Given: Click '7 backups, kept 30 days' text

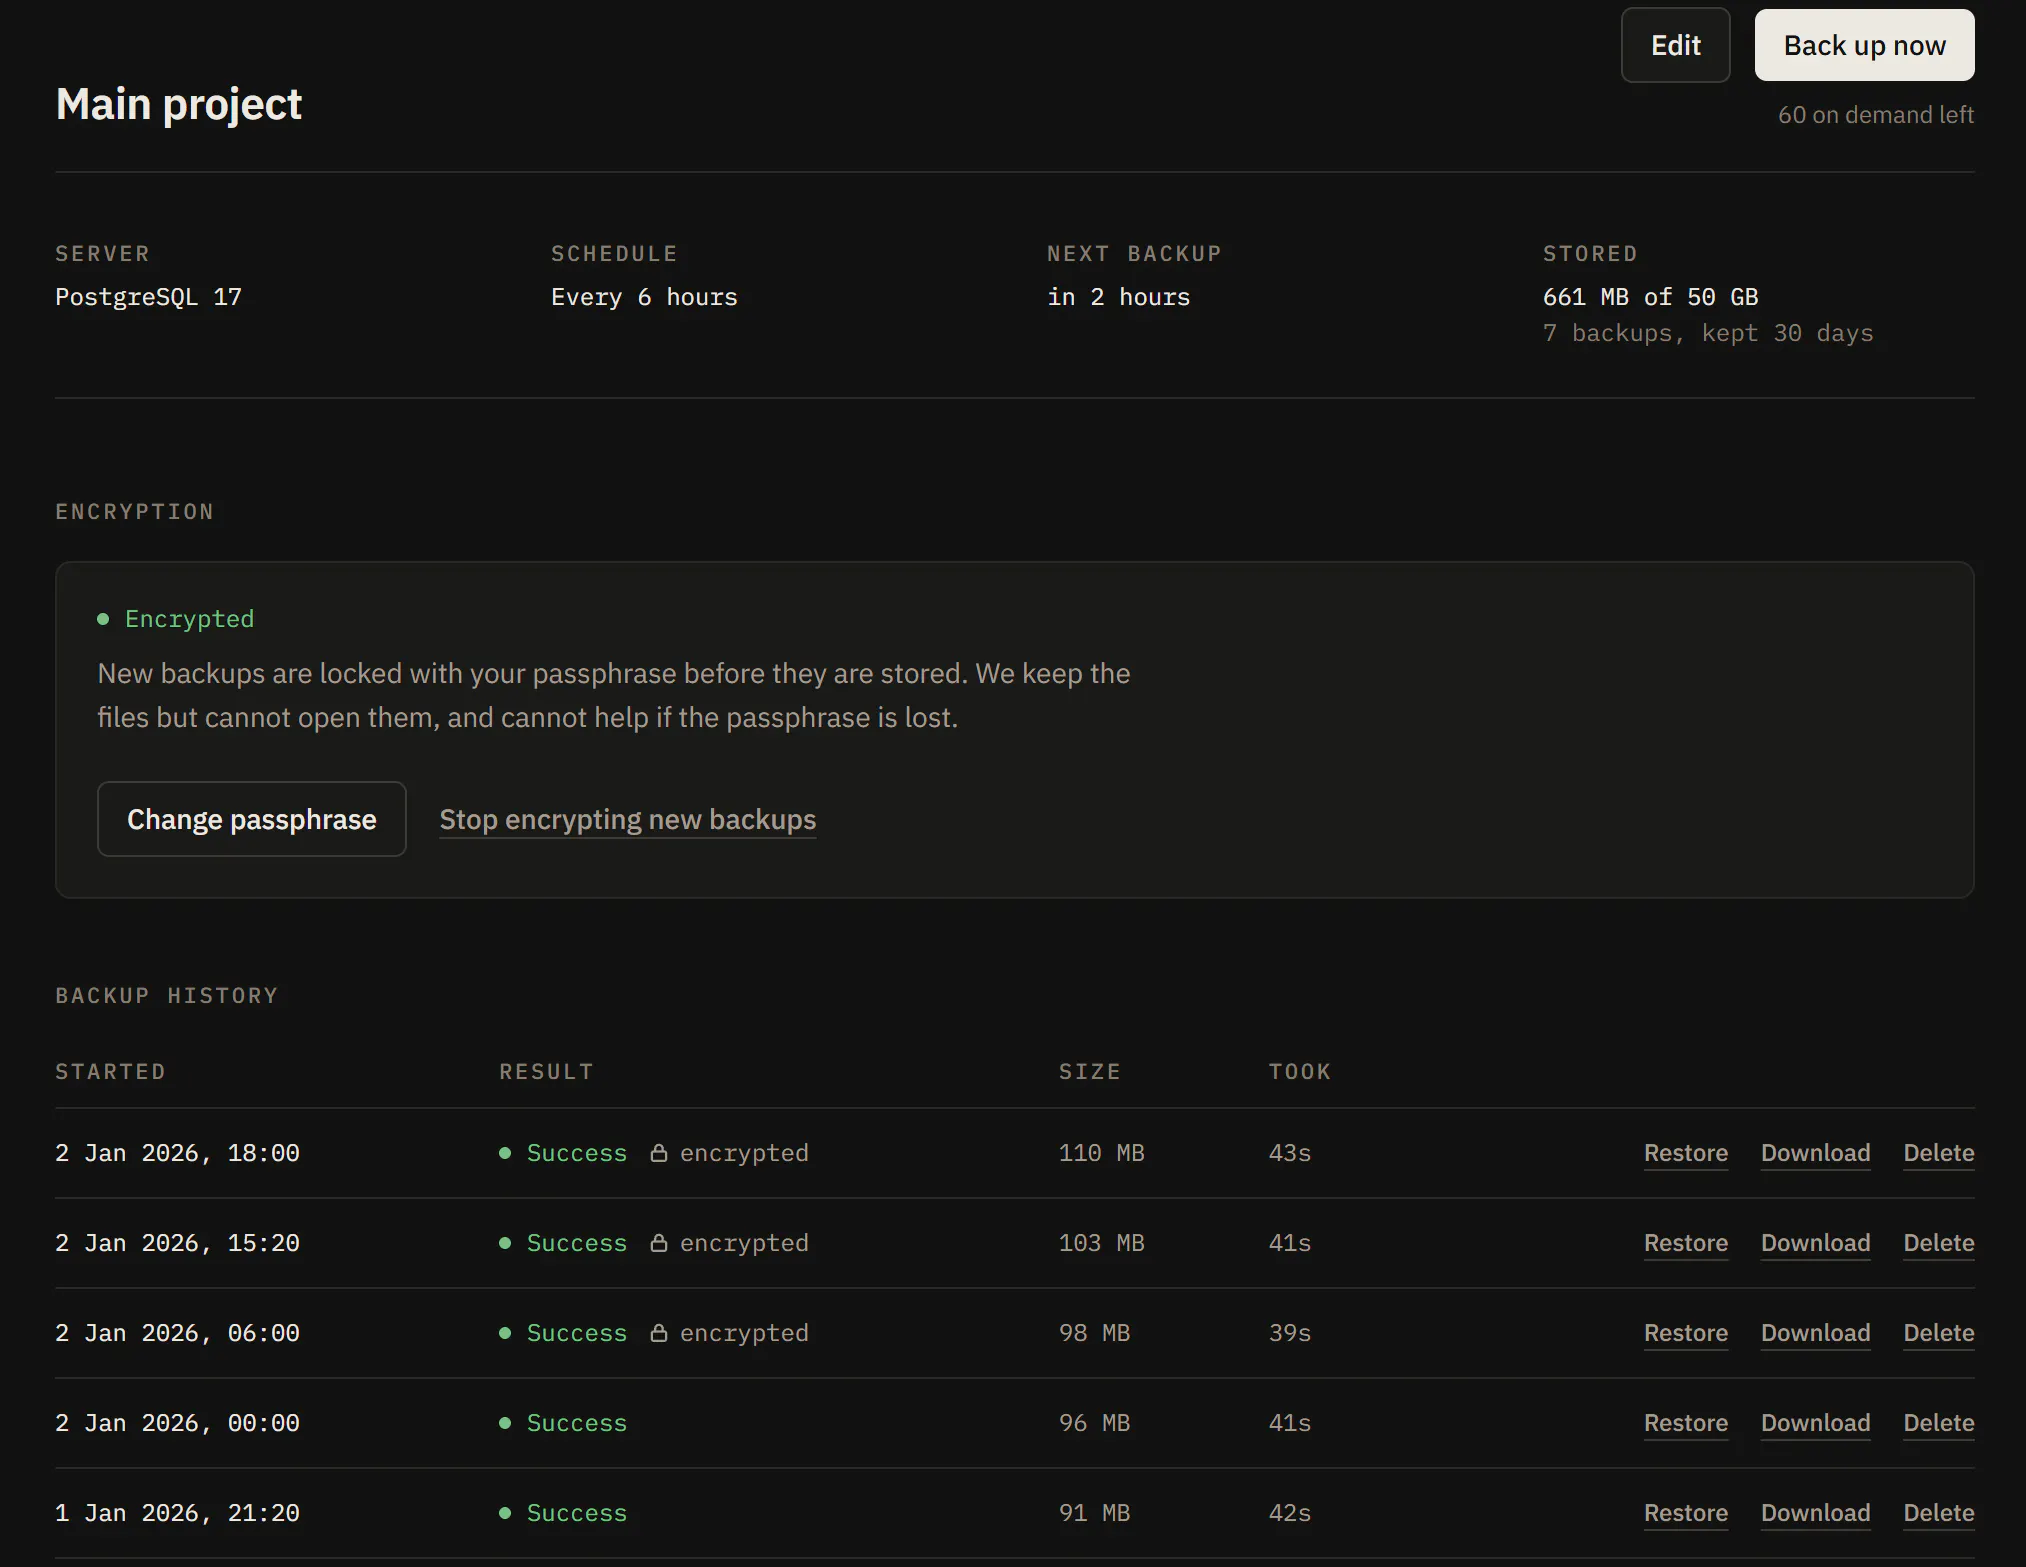Looking at the screenshot, I should (1708, 333).
